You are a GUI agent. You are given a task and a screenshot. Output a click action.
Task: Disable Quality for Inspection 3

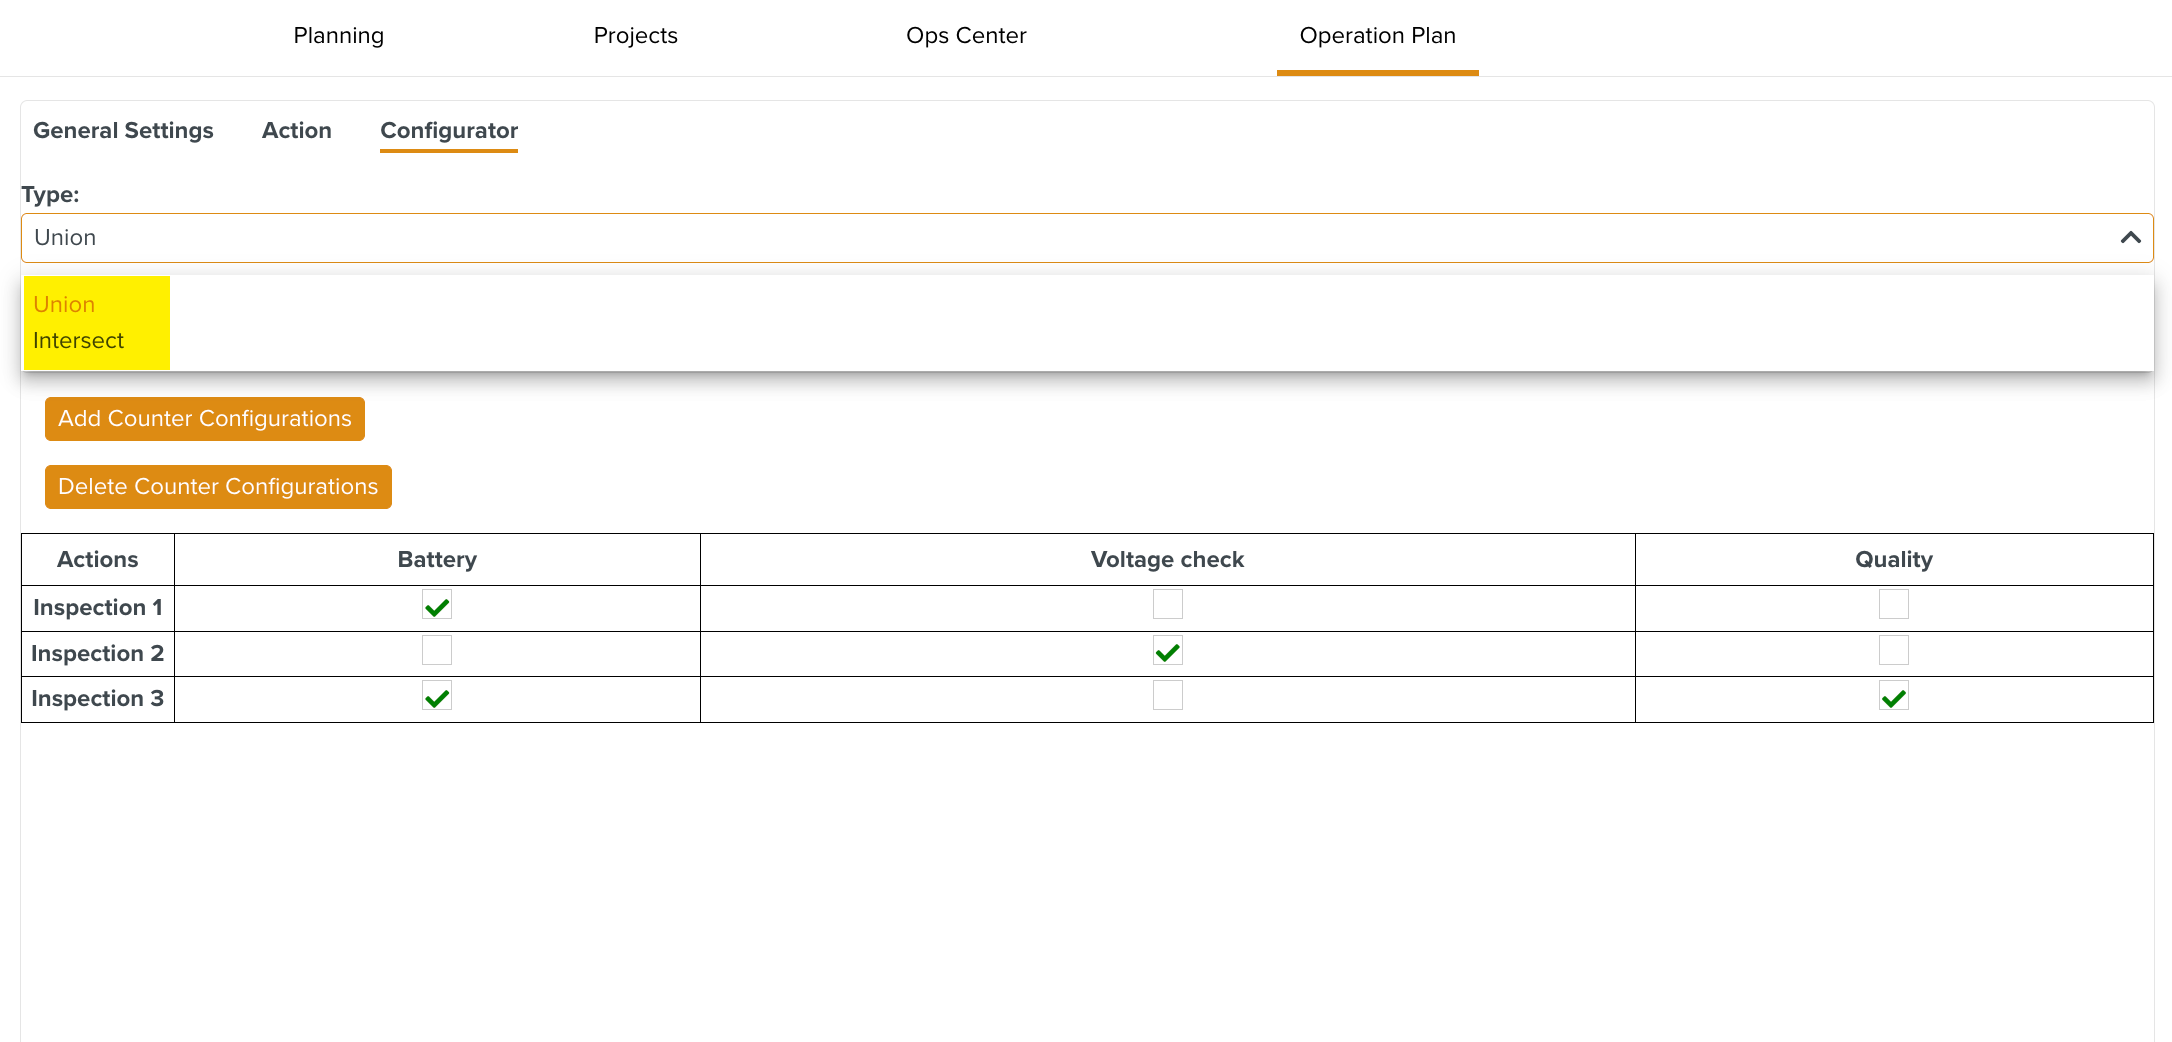(x=1893, y=697)
